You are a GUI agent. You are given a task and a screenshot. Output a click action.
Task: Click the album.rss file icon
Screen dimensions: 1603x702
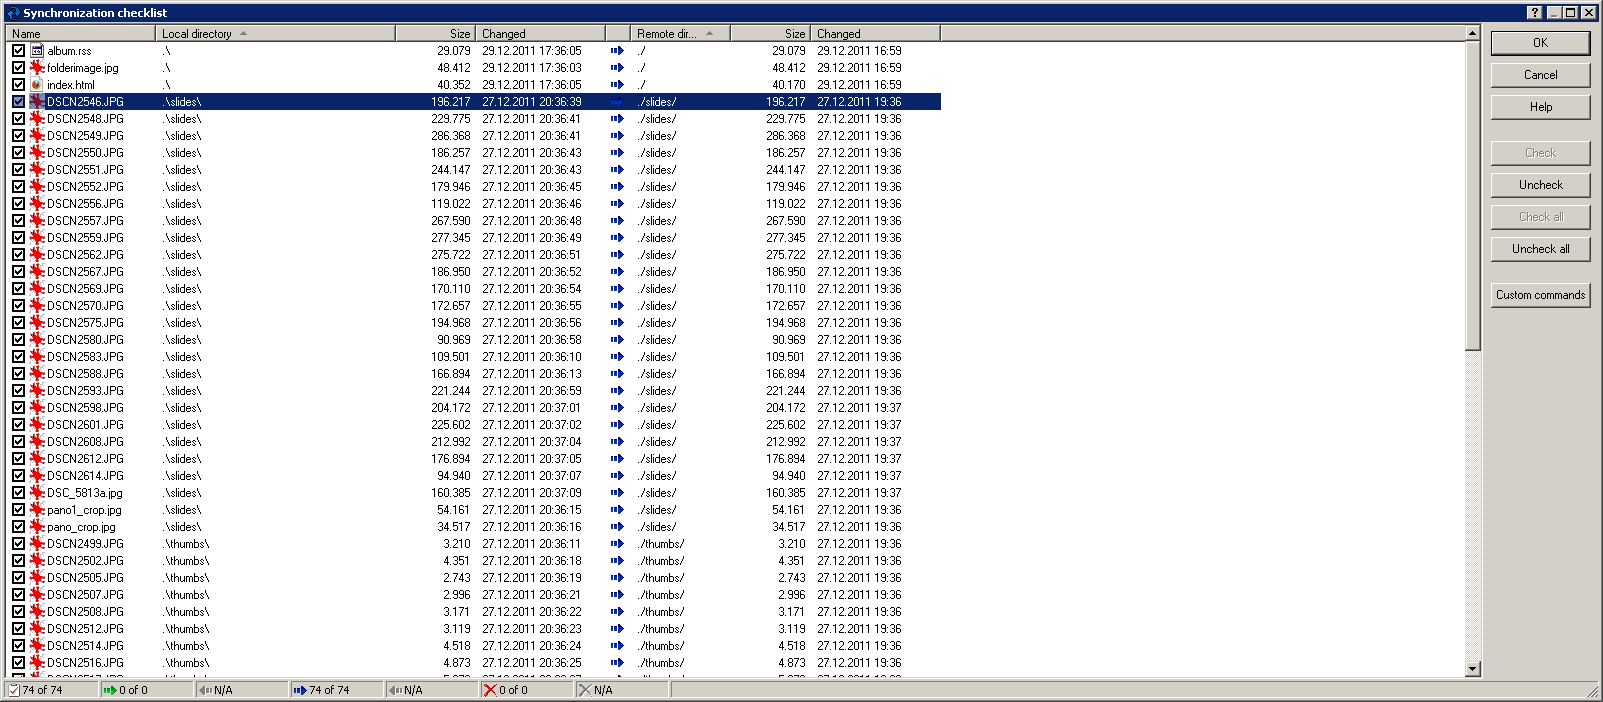pyautogui.click(x=37, y=51)
